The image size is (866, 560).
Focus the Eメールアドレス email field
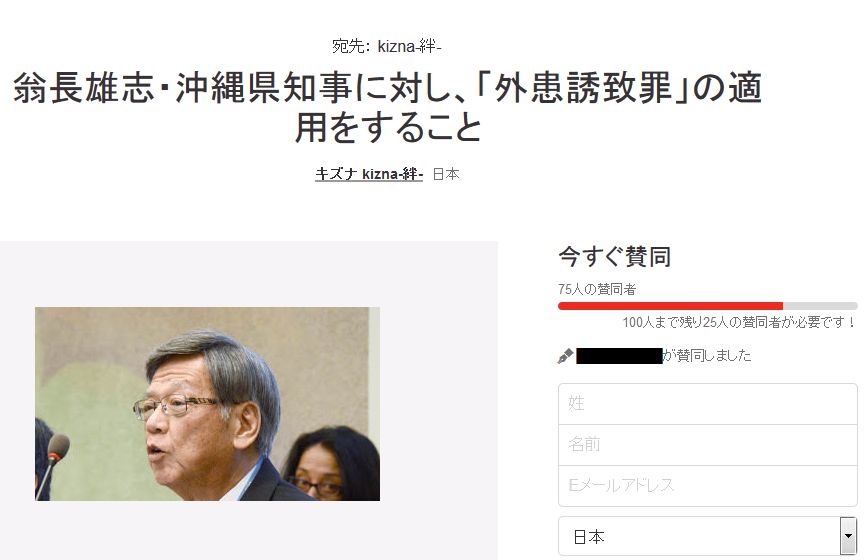pos(707,485)
